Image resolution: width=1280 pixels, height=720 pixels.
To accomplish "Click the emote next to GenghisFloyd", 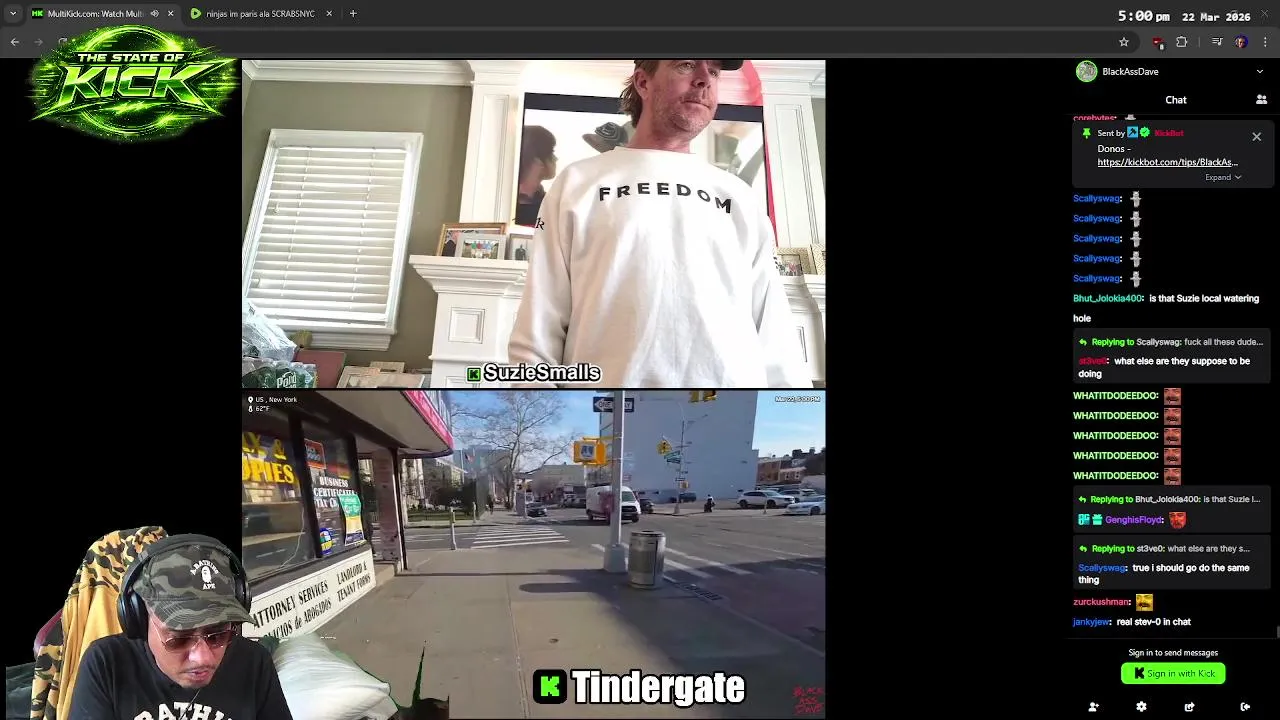I will (1177, 520).
